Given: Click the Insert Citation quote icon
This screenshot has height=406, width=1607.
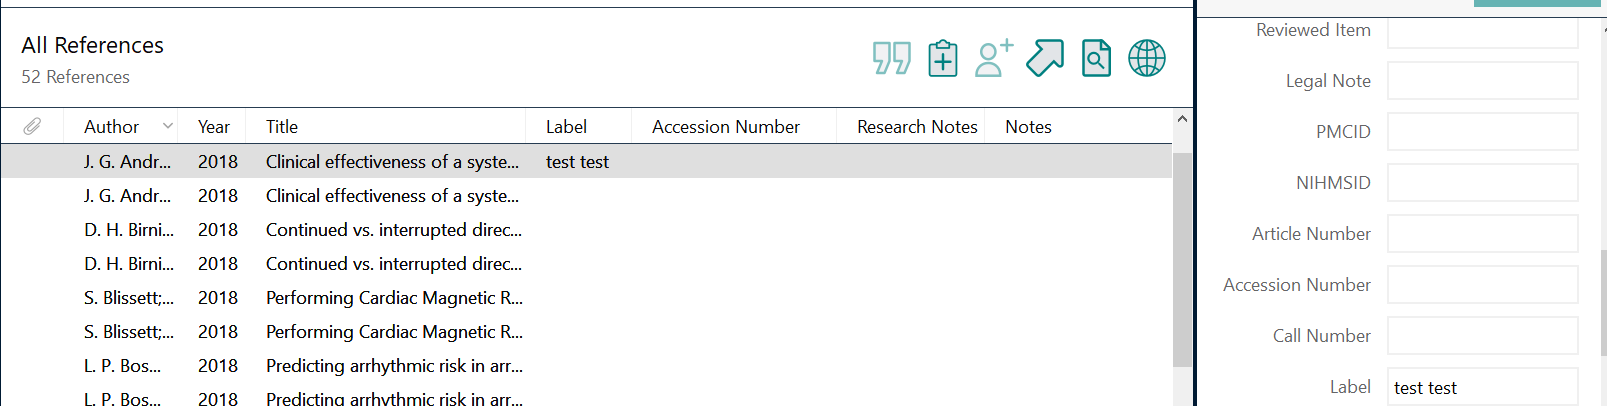Looking at the screenshot, I should pos(891,58).
